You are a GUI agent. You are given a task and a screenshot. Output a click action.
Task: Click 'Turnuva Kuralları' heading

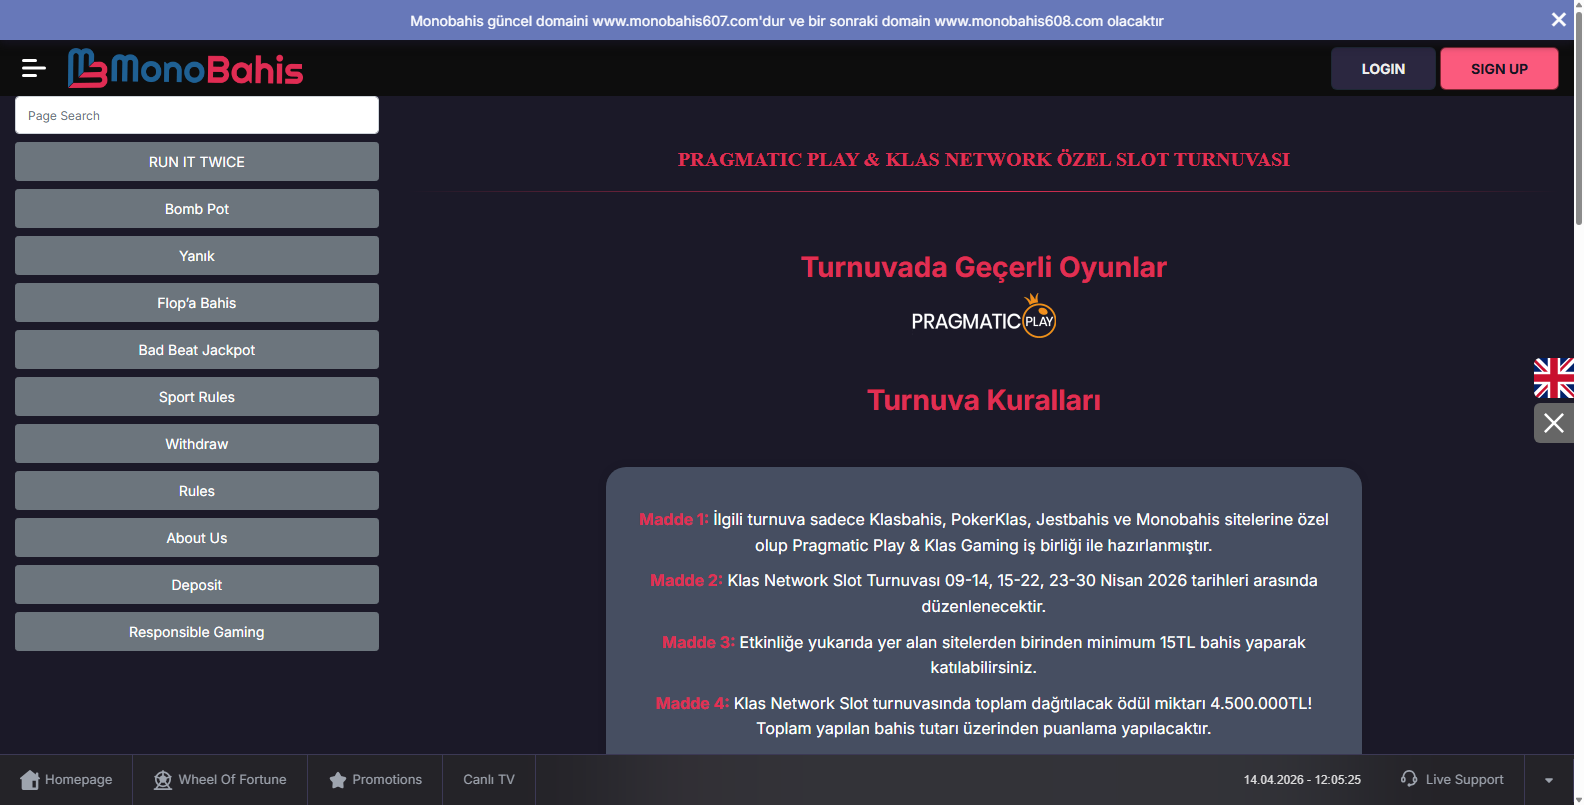(984, 400)
